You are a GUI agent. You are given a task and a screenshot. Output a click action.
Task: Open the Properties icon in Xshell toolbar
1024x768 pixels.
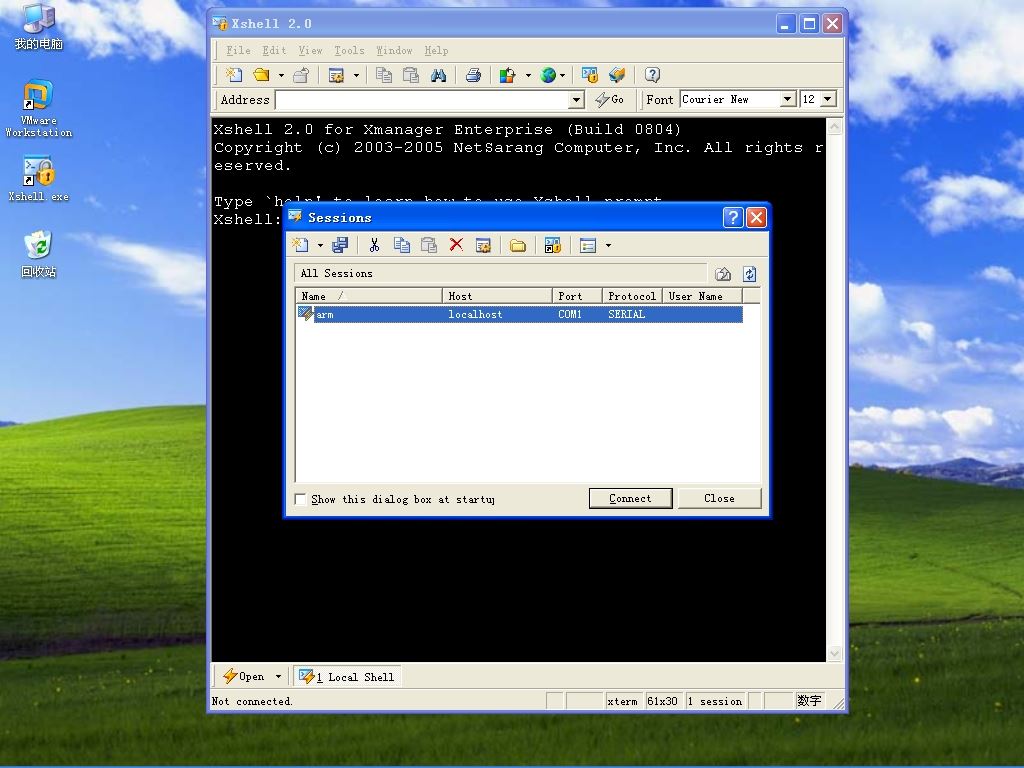[x=336, y=75]
